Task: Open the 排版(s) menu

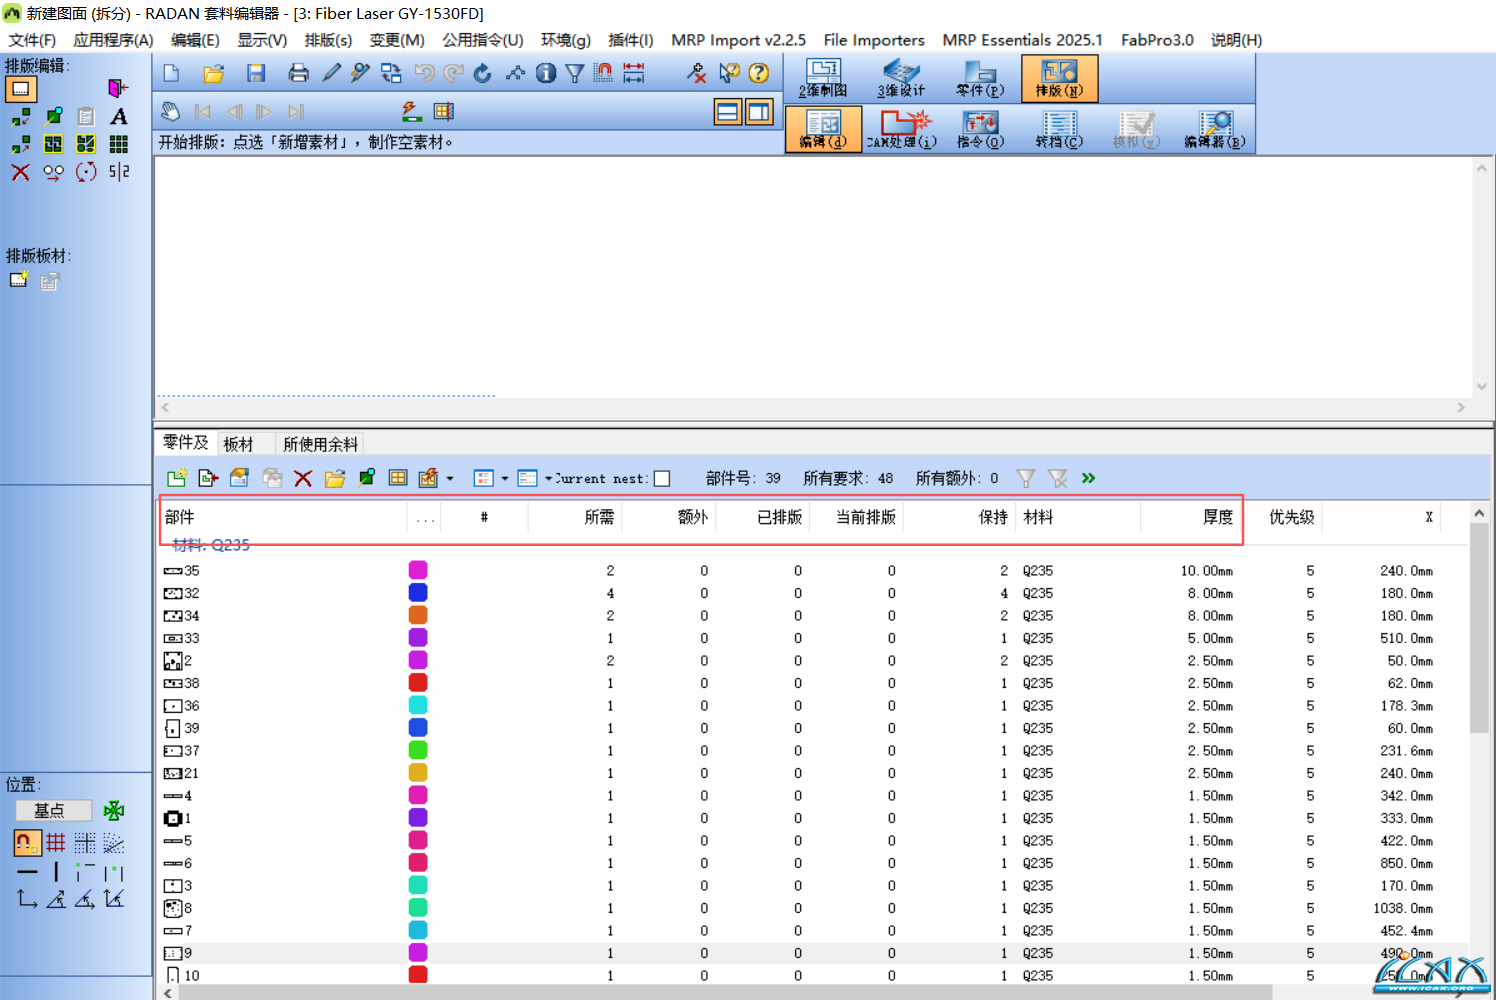Action: (328, 40)
